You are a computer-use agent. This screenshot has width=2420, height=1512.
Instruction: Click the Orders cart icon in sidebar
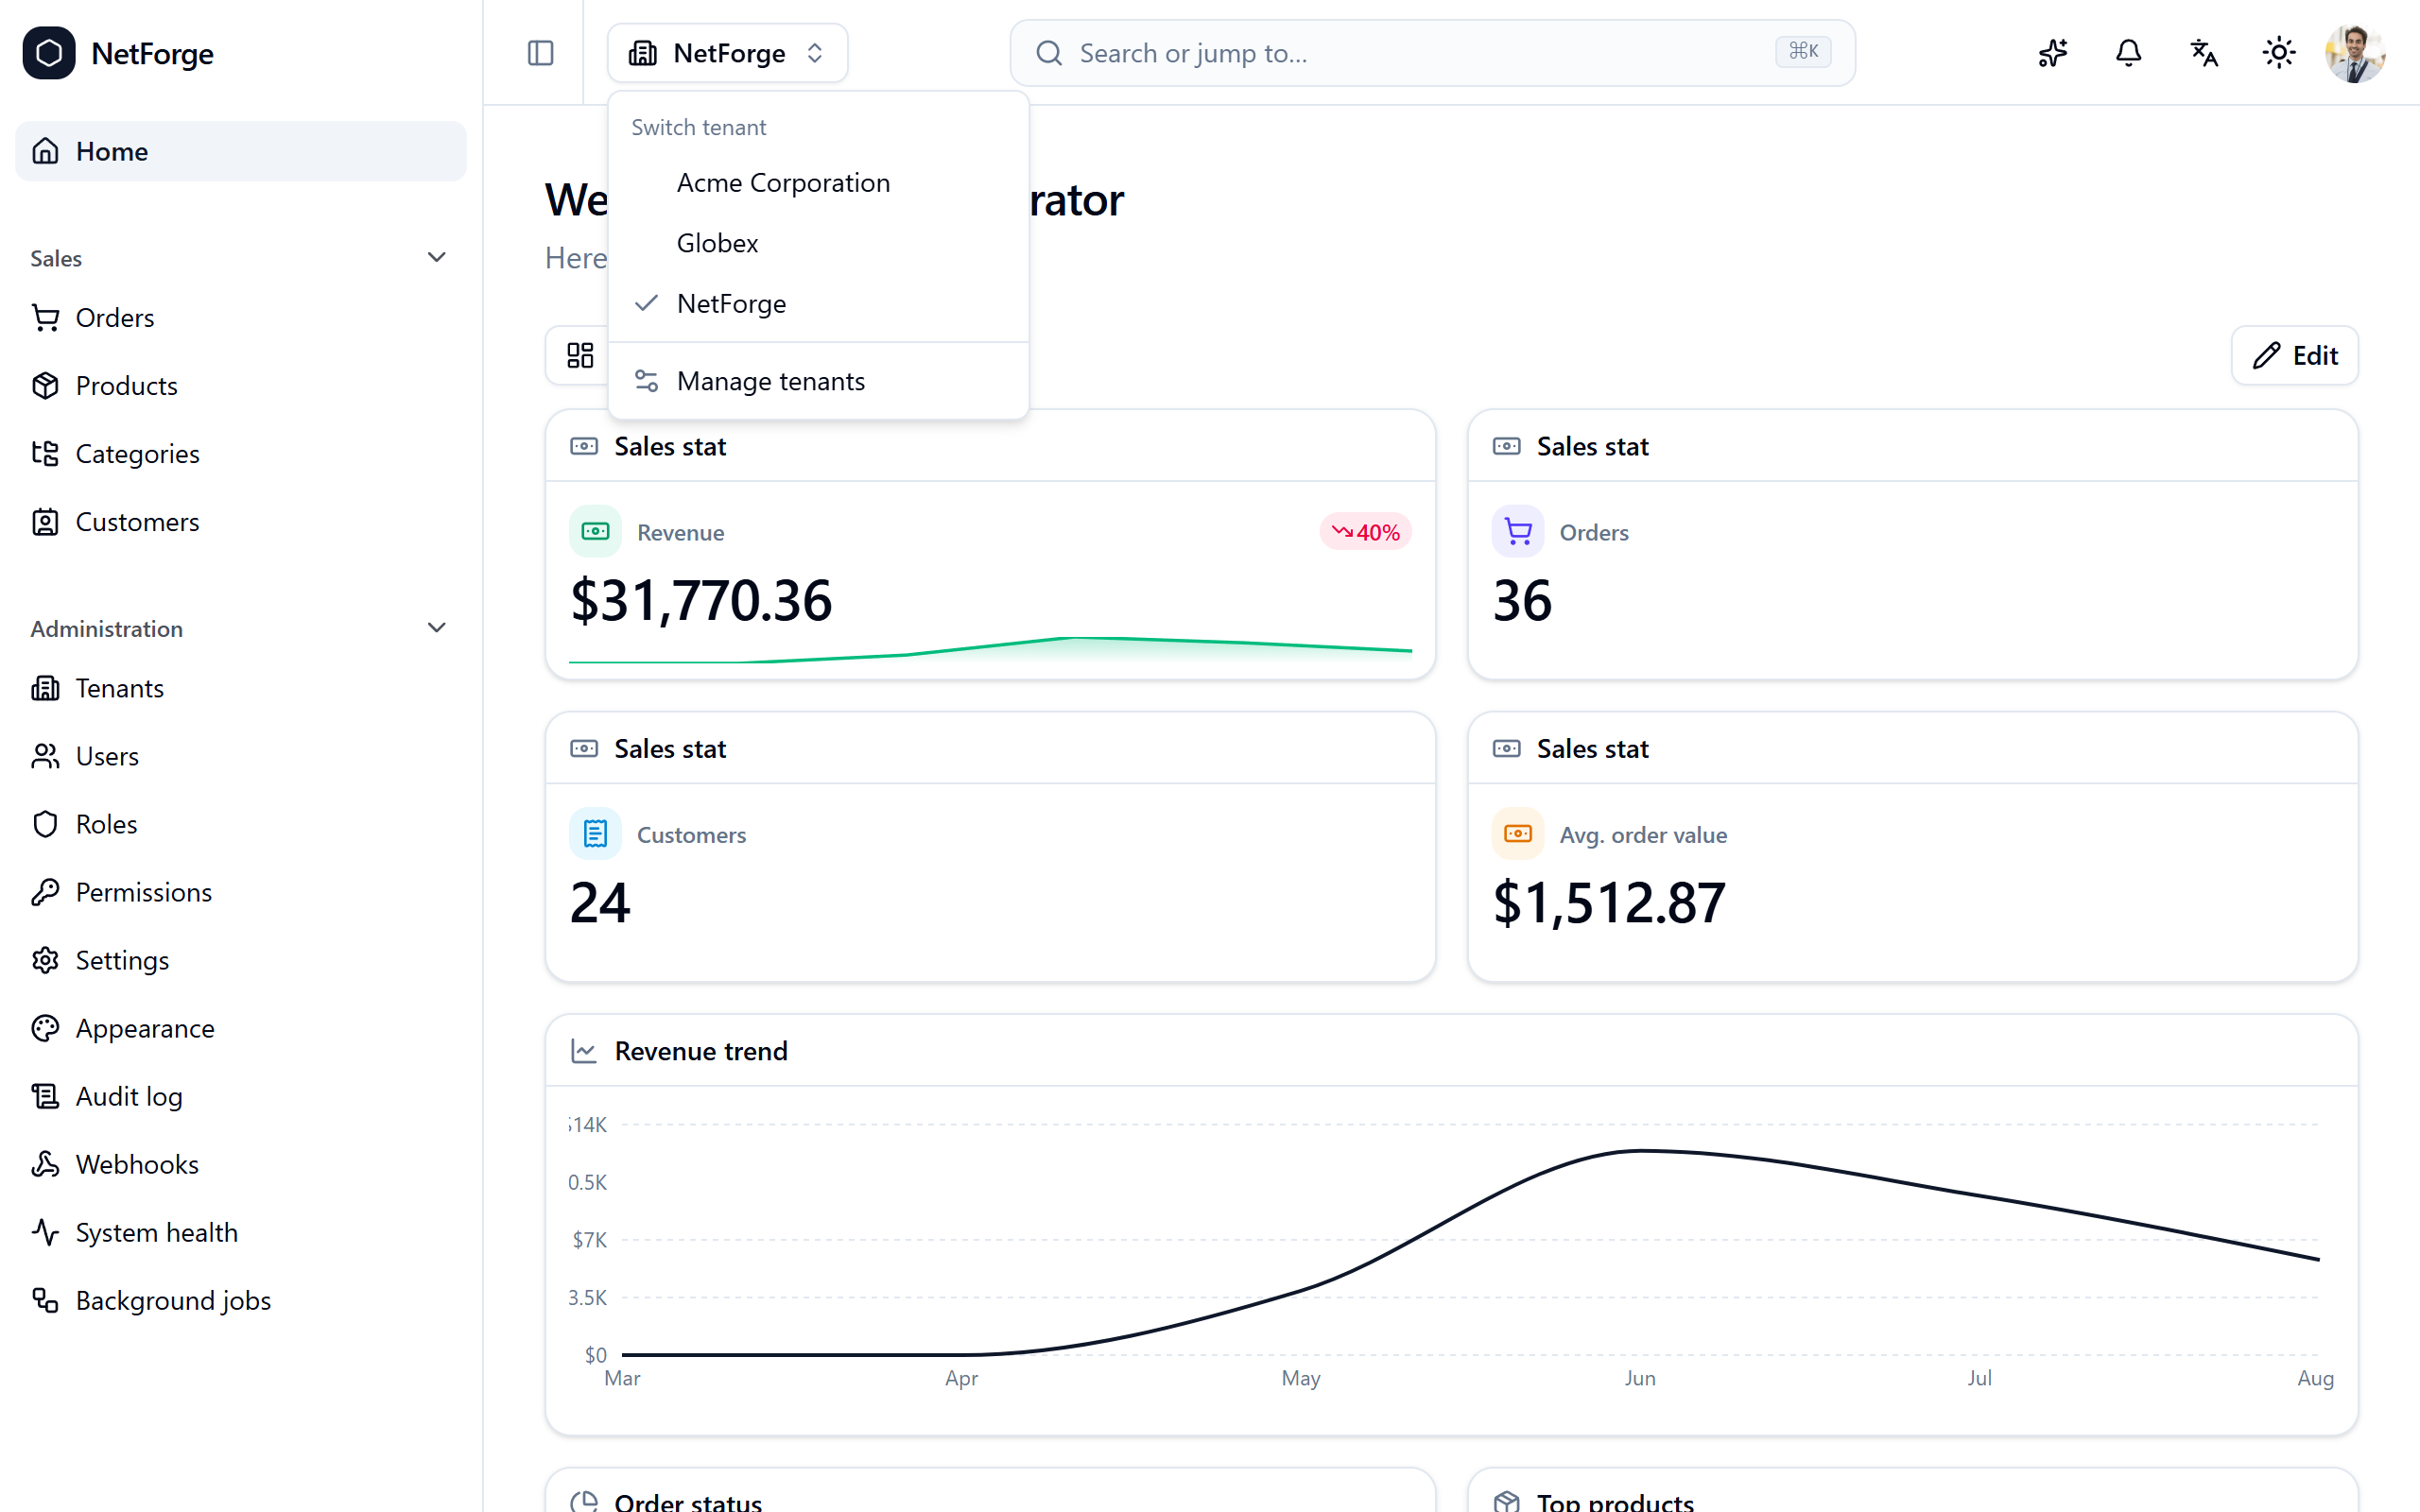[45, 318]
